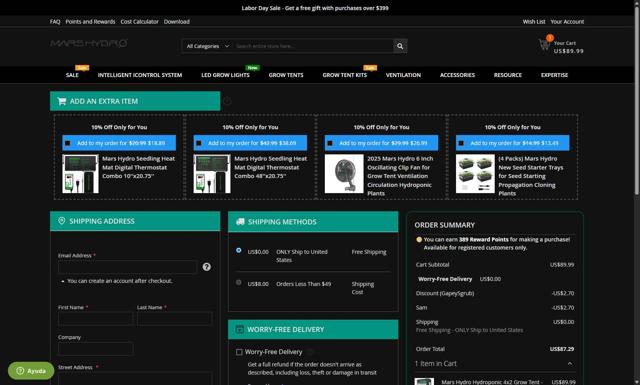
Task: Click the Seed Starter Trays thumbnail
Action: (x=475, y=174)
